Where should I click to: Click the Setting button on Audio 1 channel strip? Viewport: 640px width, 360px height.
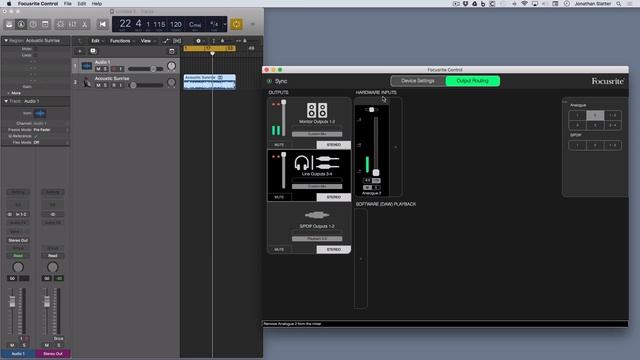(18, 192)
